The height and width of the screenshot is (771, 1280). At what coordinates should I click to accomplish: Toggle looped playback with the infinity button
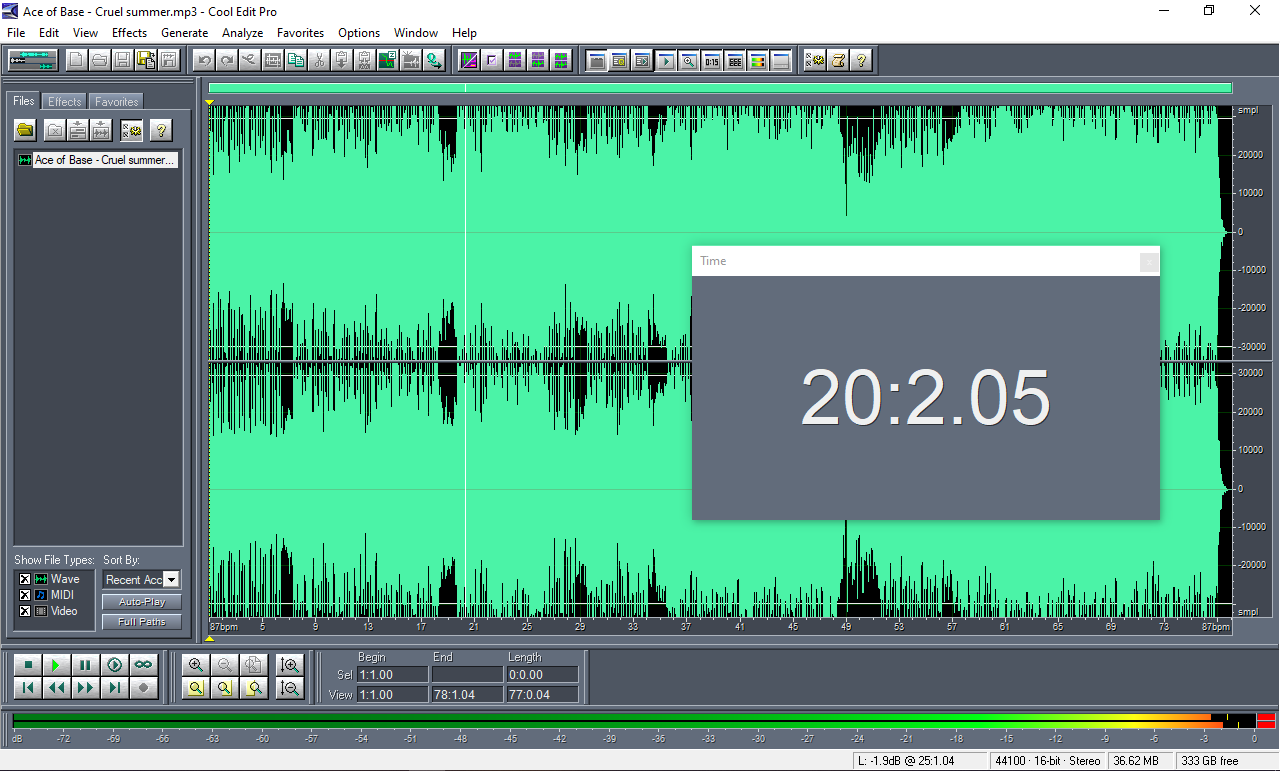pyautogui.click(x=144, y=664)
